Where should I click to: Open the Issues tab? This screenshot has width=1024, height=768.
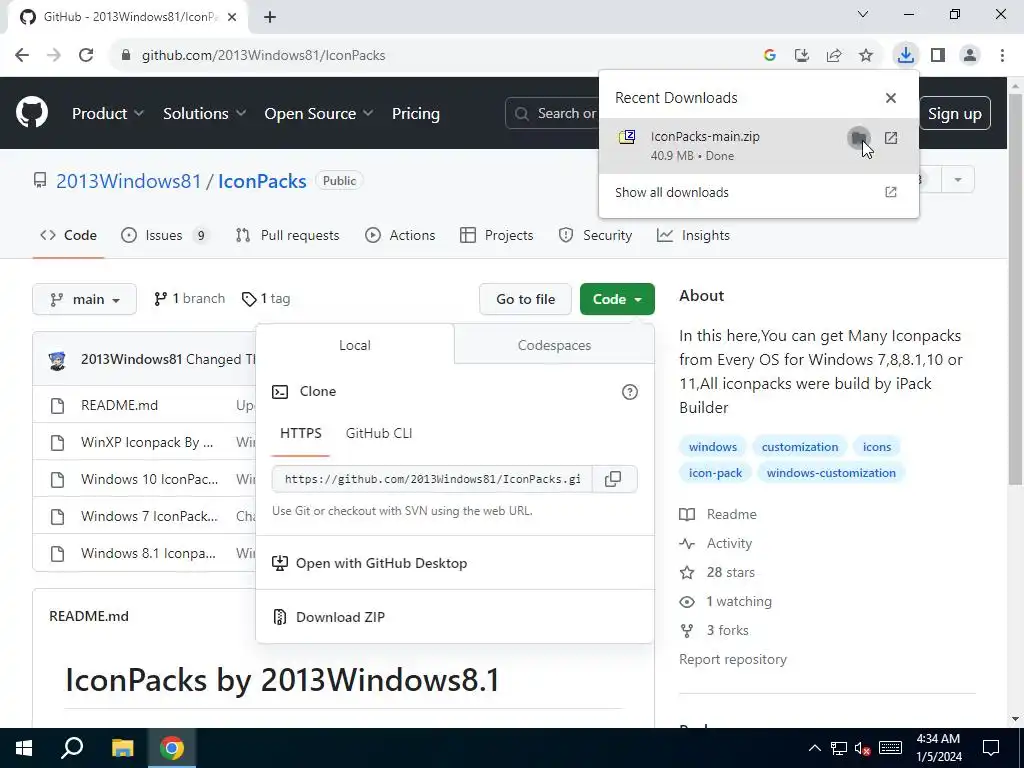(x=165, y=235)
